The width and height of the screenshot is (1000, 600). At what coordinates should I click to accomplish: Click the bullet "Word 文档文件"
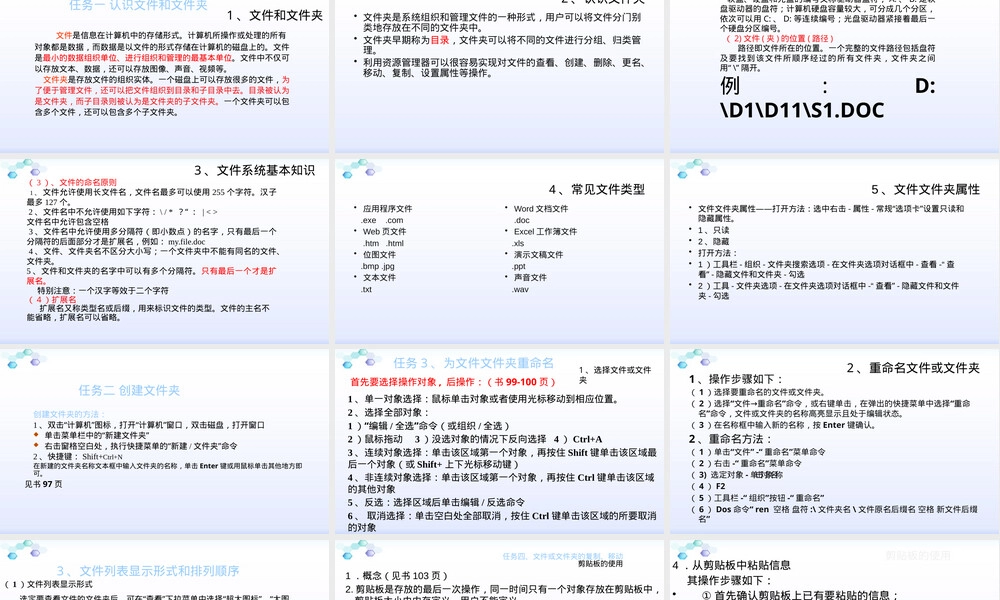click(541, 209)
